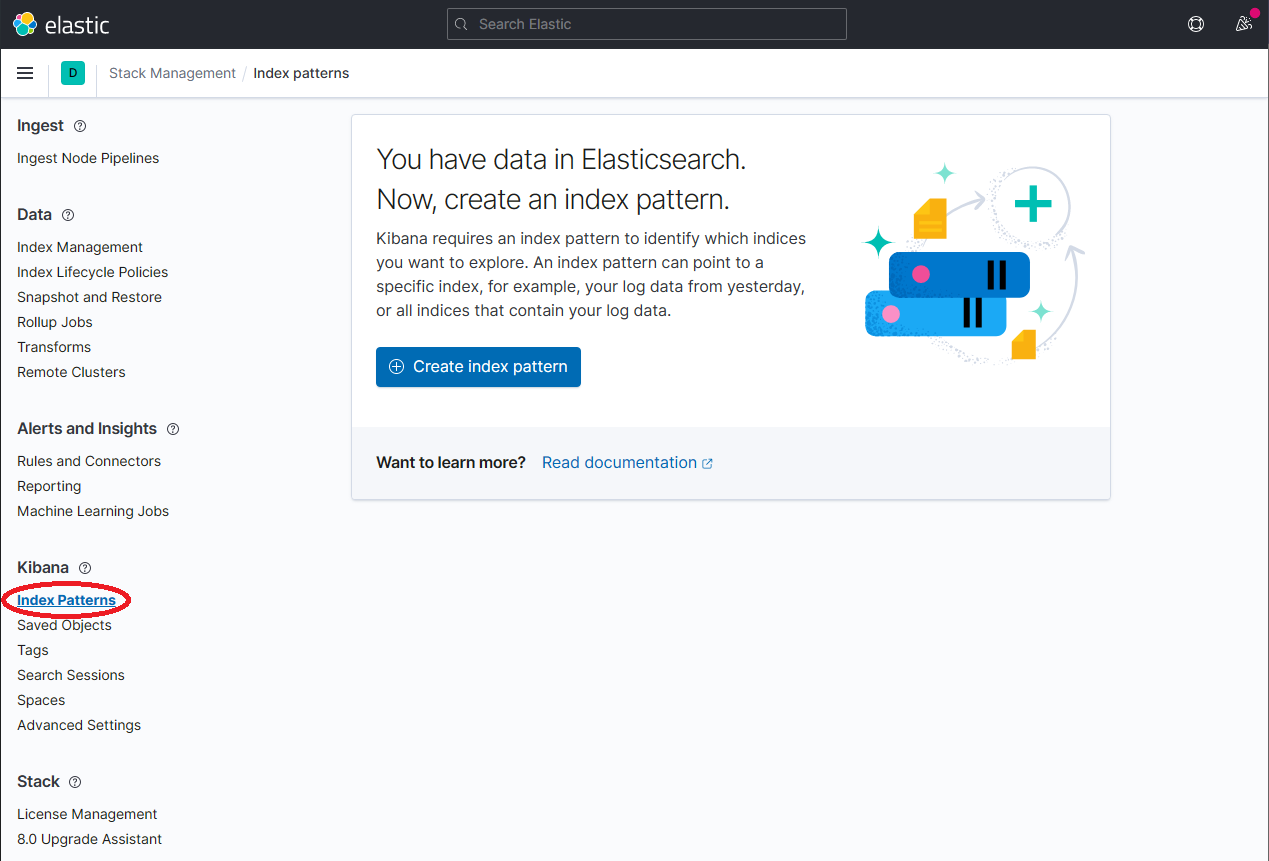Viewport: 1269px width, 861px height.
Task: Click the user profile icon with notification dot
Action: [x=1242, y=23]
